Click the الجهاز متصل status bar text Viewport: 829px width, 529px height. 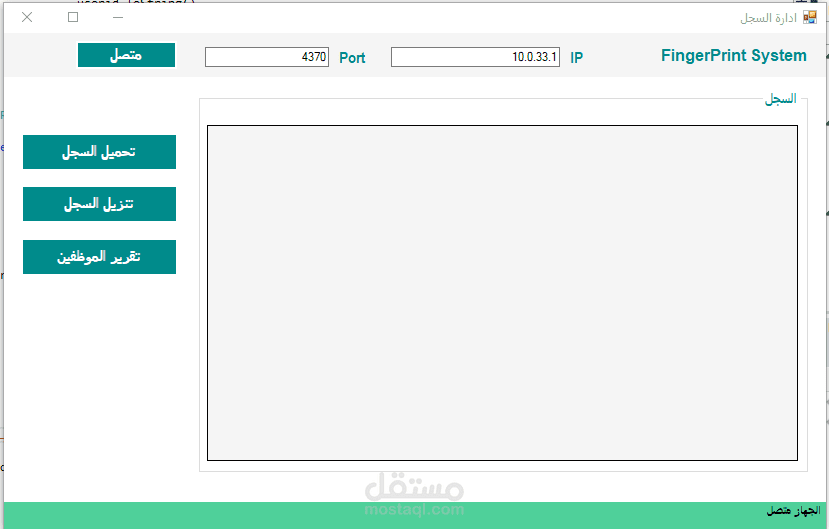pyautogui.click(x=794, y=511)
